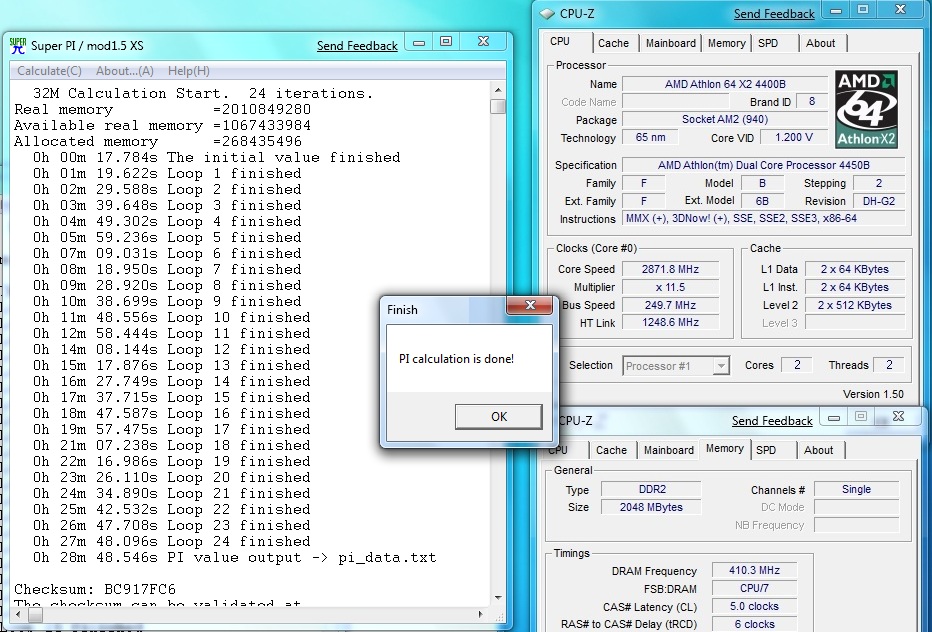
Task: Click the Specification field Dual Core Processor 4450B
Action: [763, 165]
